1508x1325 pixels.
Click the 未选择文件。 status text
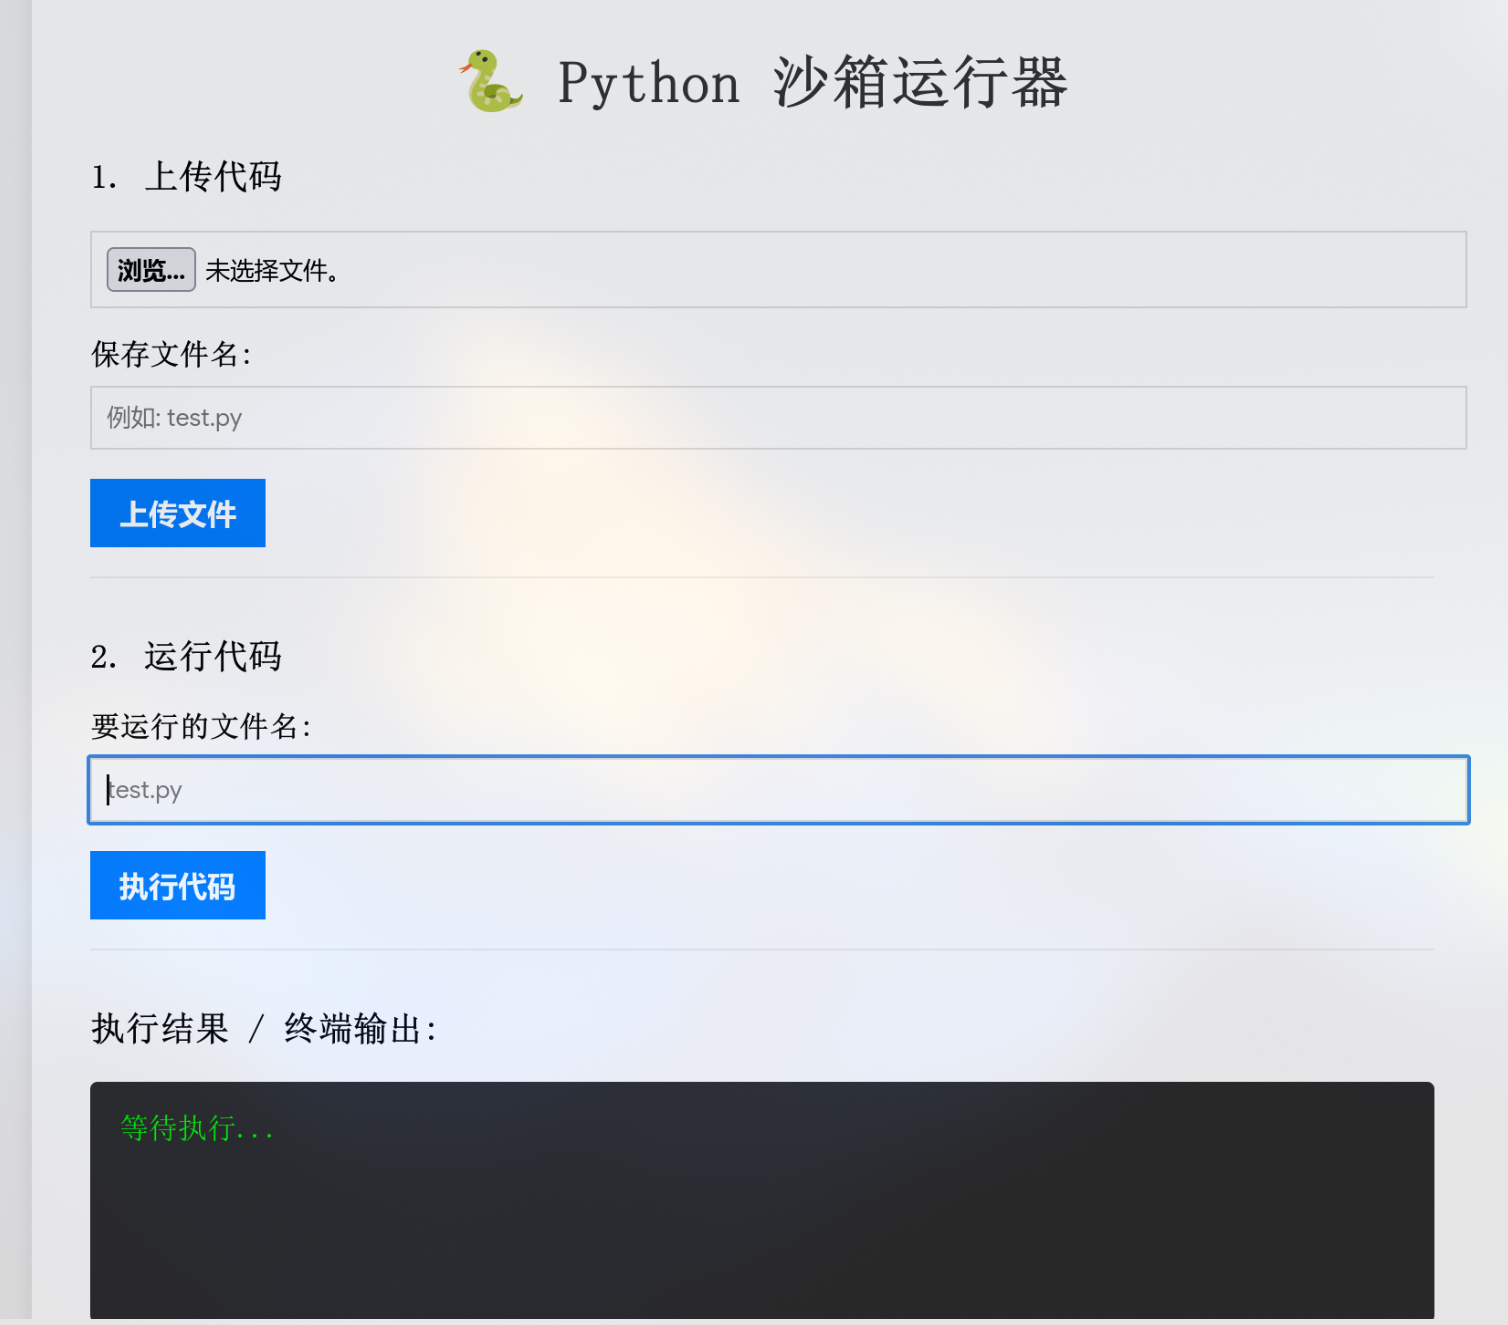click(272, 271)
